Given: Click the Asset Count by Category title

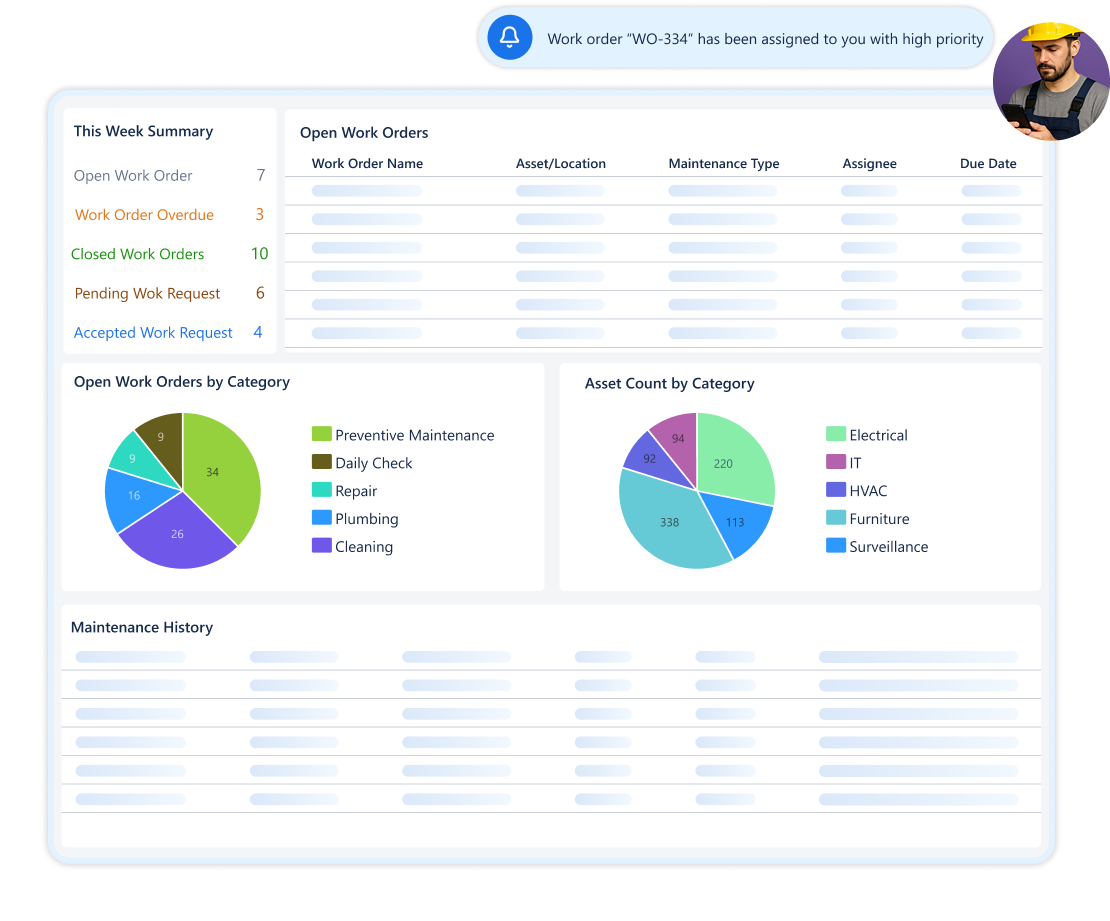Looking at the screenshot, I should pyautogui.click(x=670, y=383).
